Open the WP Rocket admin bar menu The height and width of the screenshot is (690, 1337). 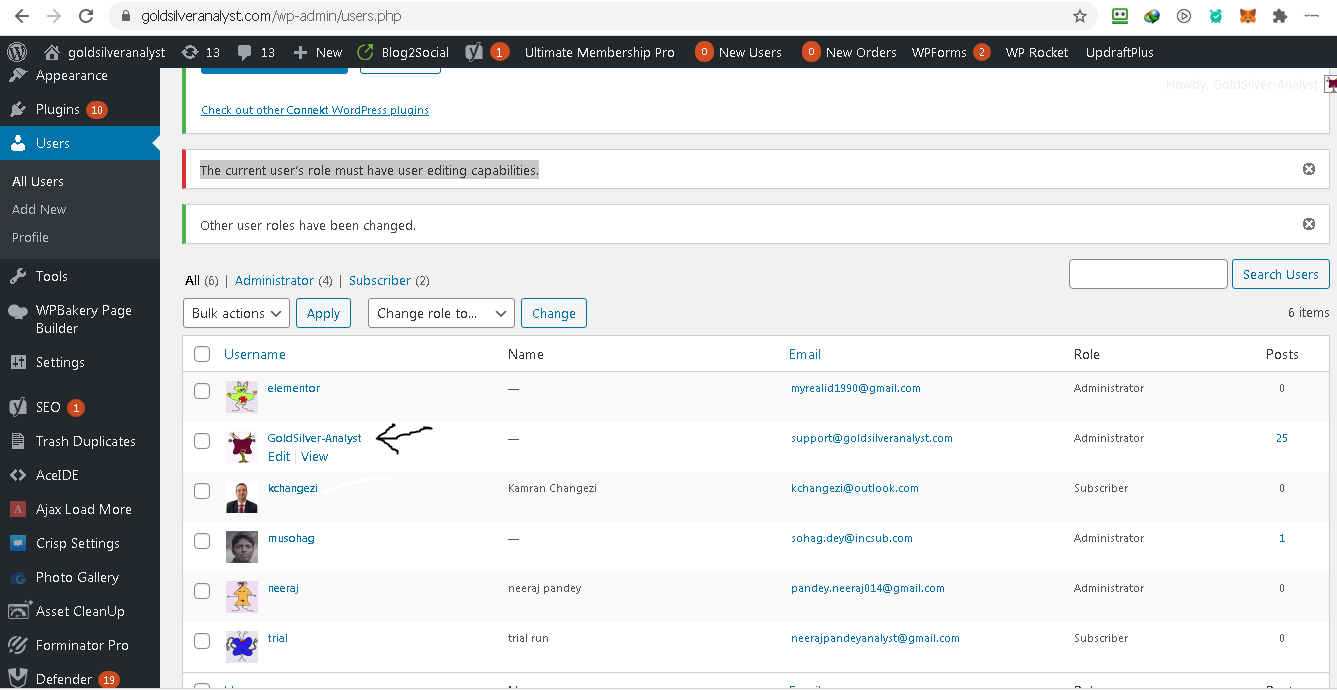(x=1037, y=52)
